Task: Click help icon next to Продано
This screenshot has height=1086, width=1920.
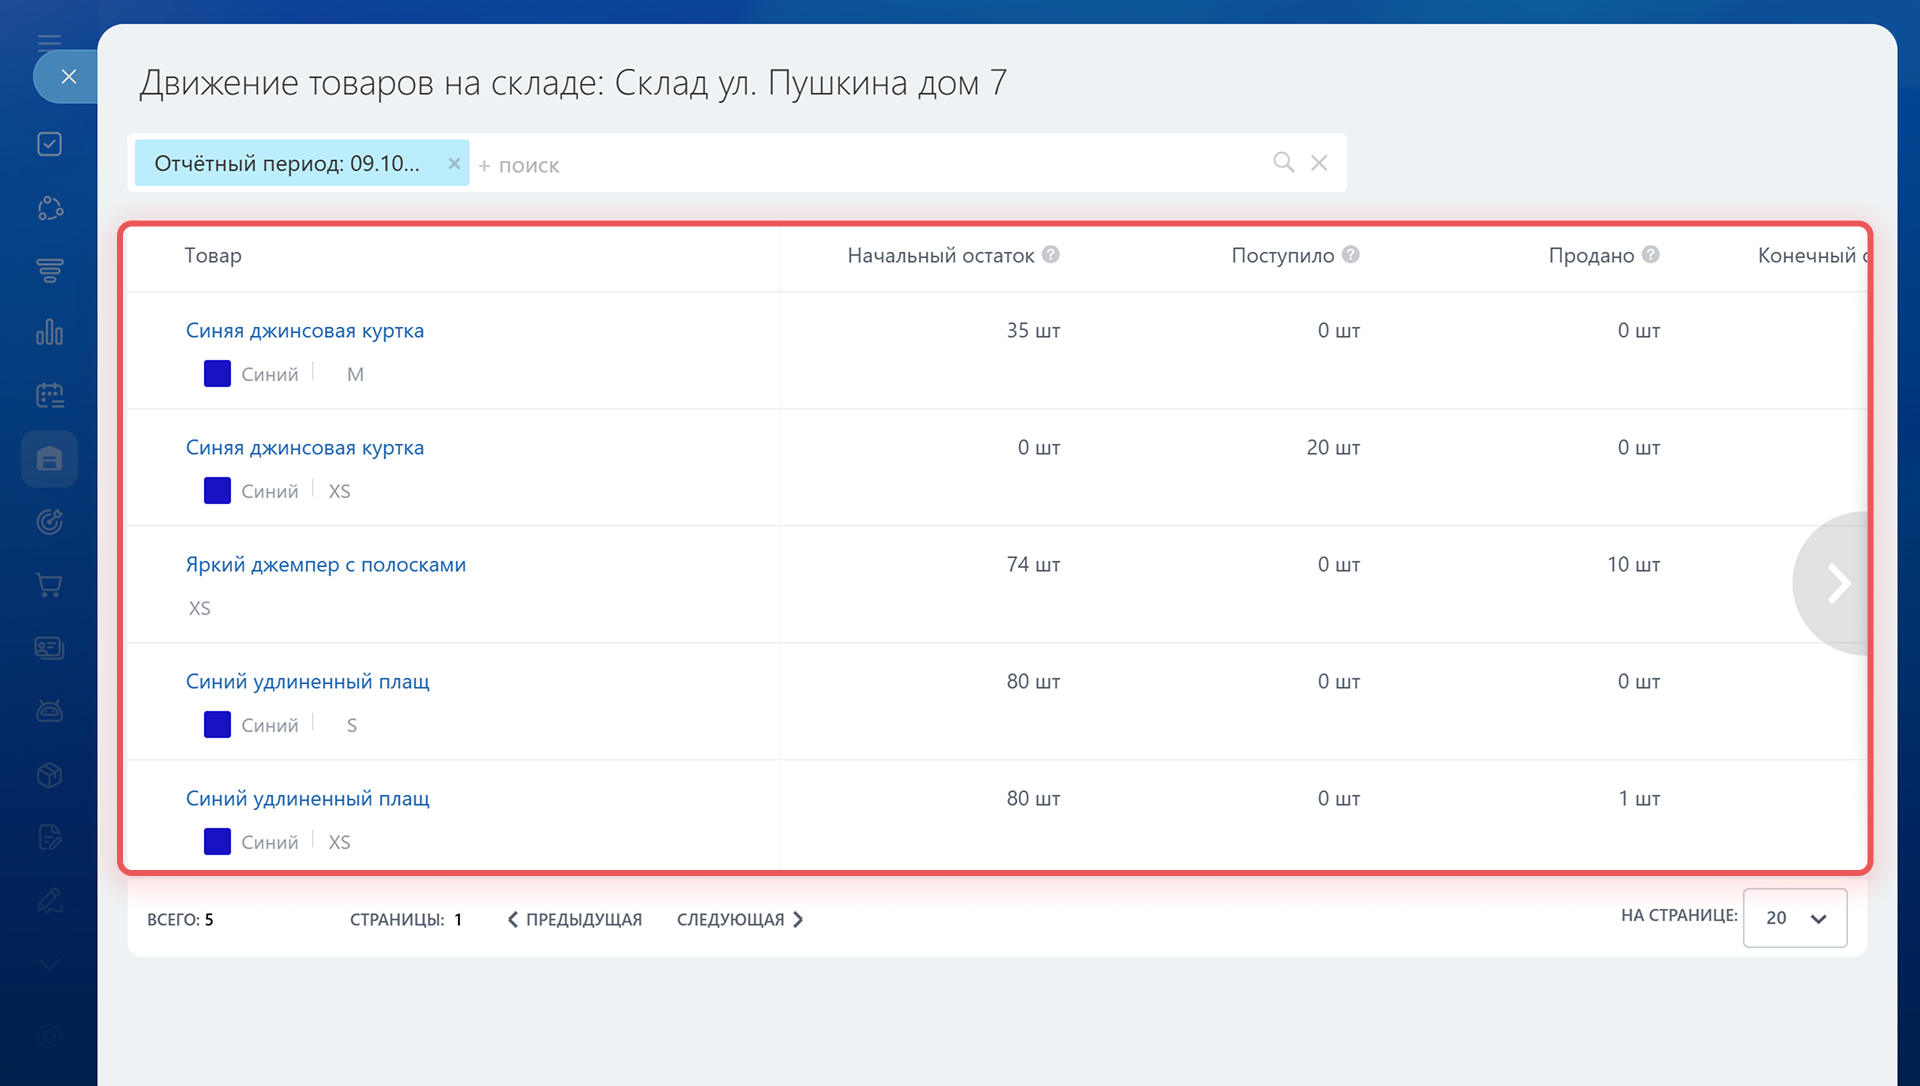Action: [x=1651, y=255]
